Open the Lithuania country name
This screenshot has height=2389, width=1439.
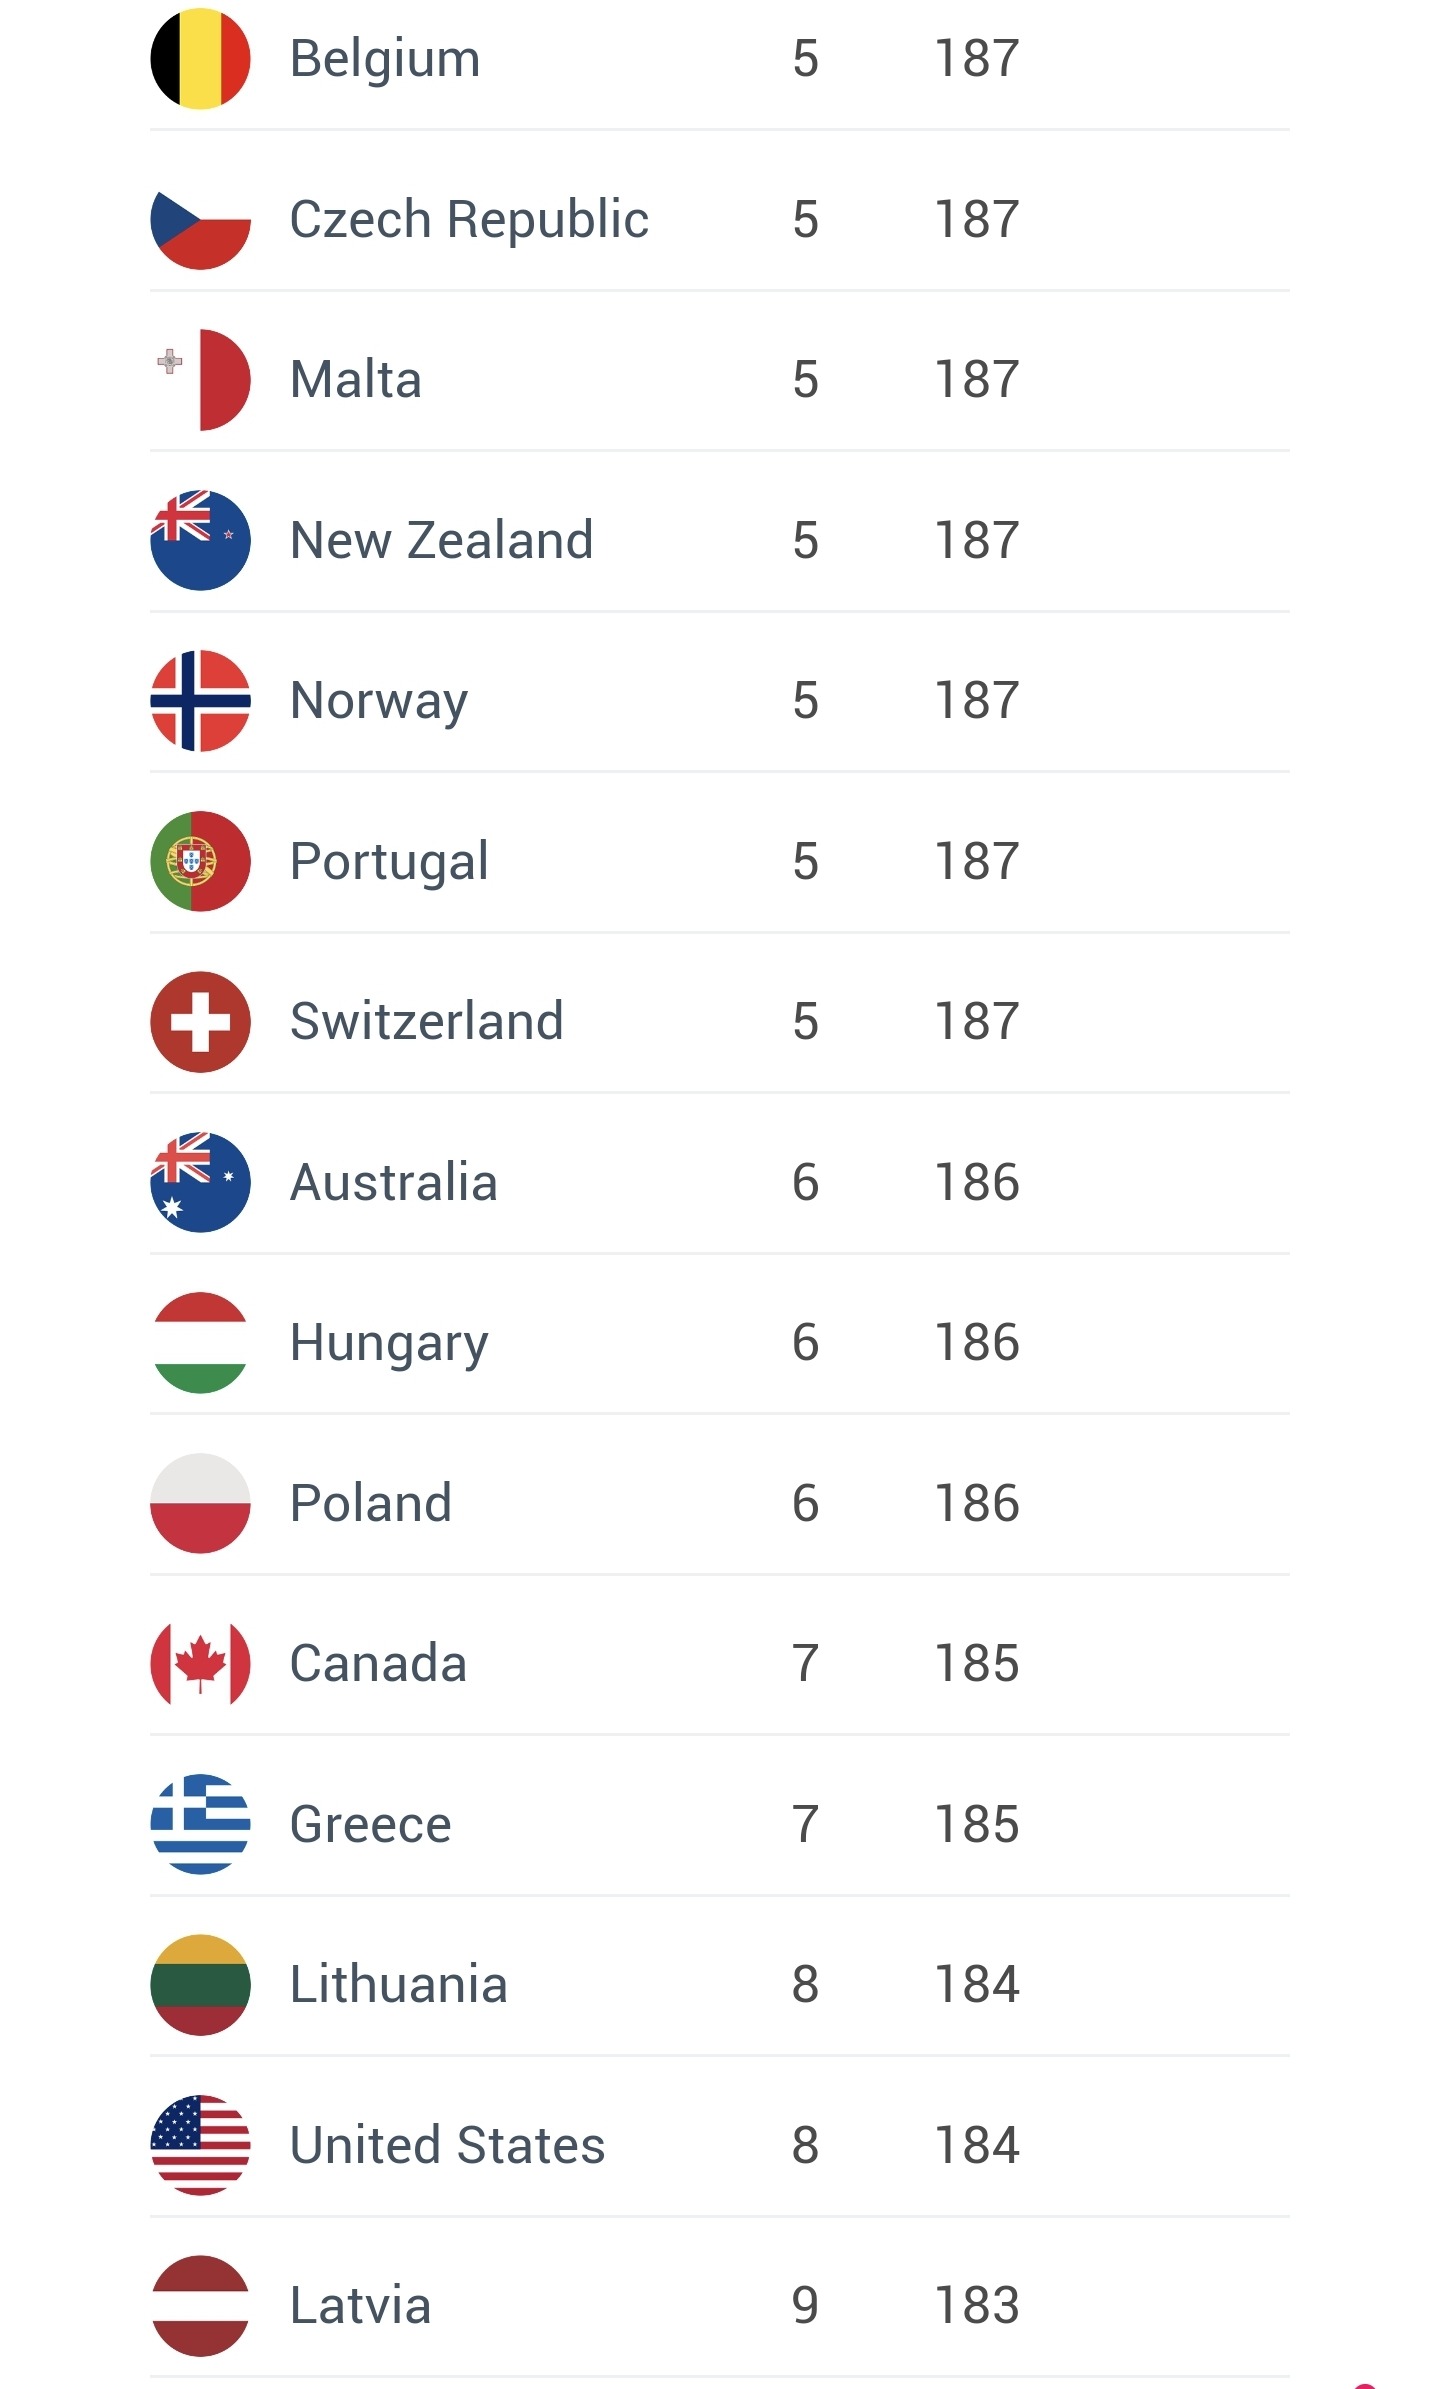(x=398, y=1984)
